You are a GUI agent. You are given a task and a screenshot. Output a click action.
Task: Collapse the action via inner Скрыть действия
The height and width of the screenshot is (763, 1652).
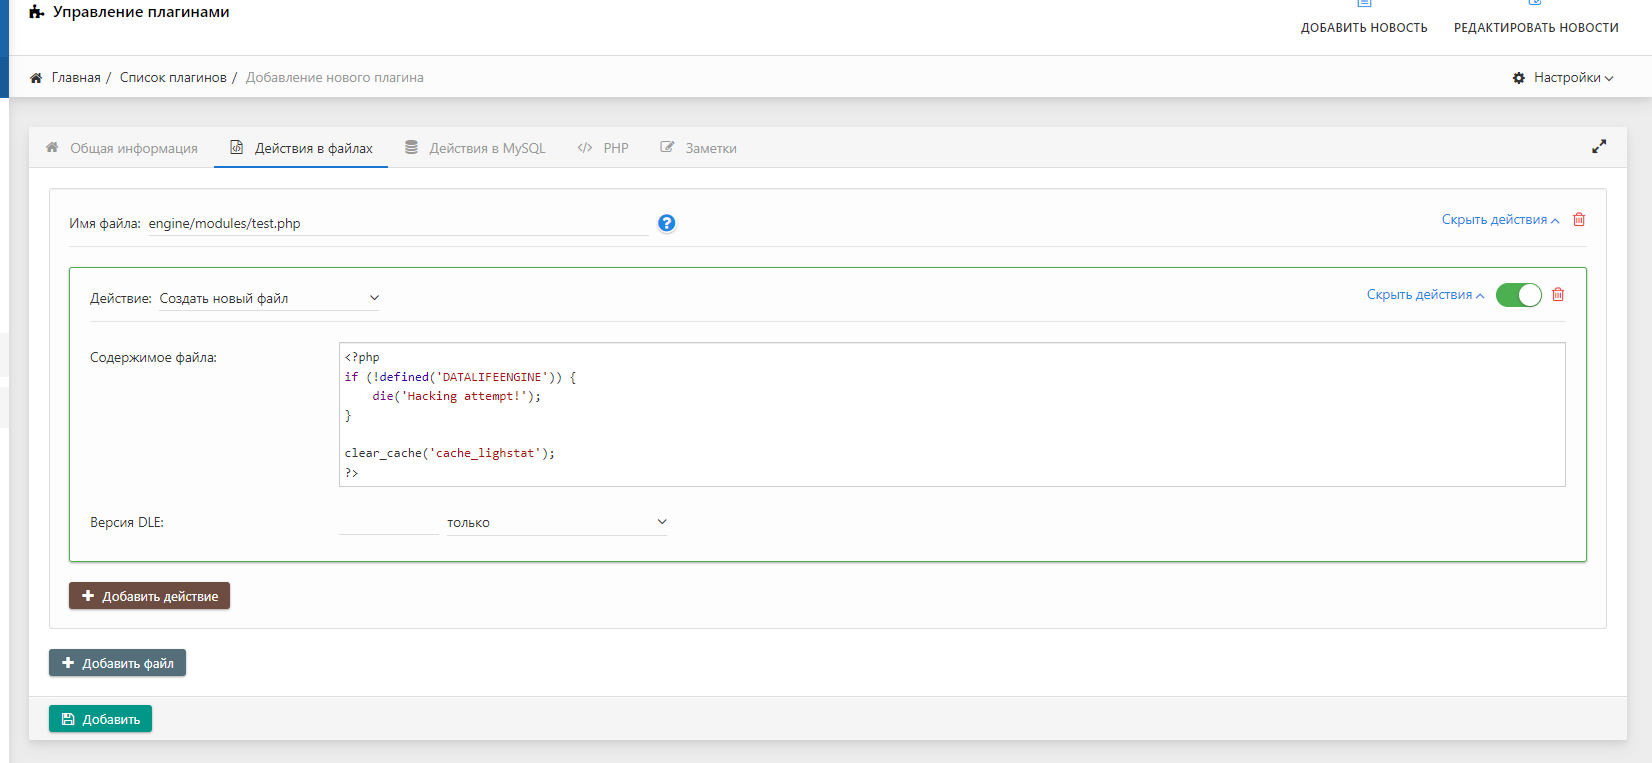point(1425,295)
